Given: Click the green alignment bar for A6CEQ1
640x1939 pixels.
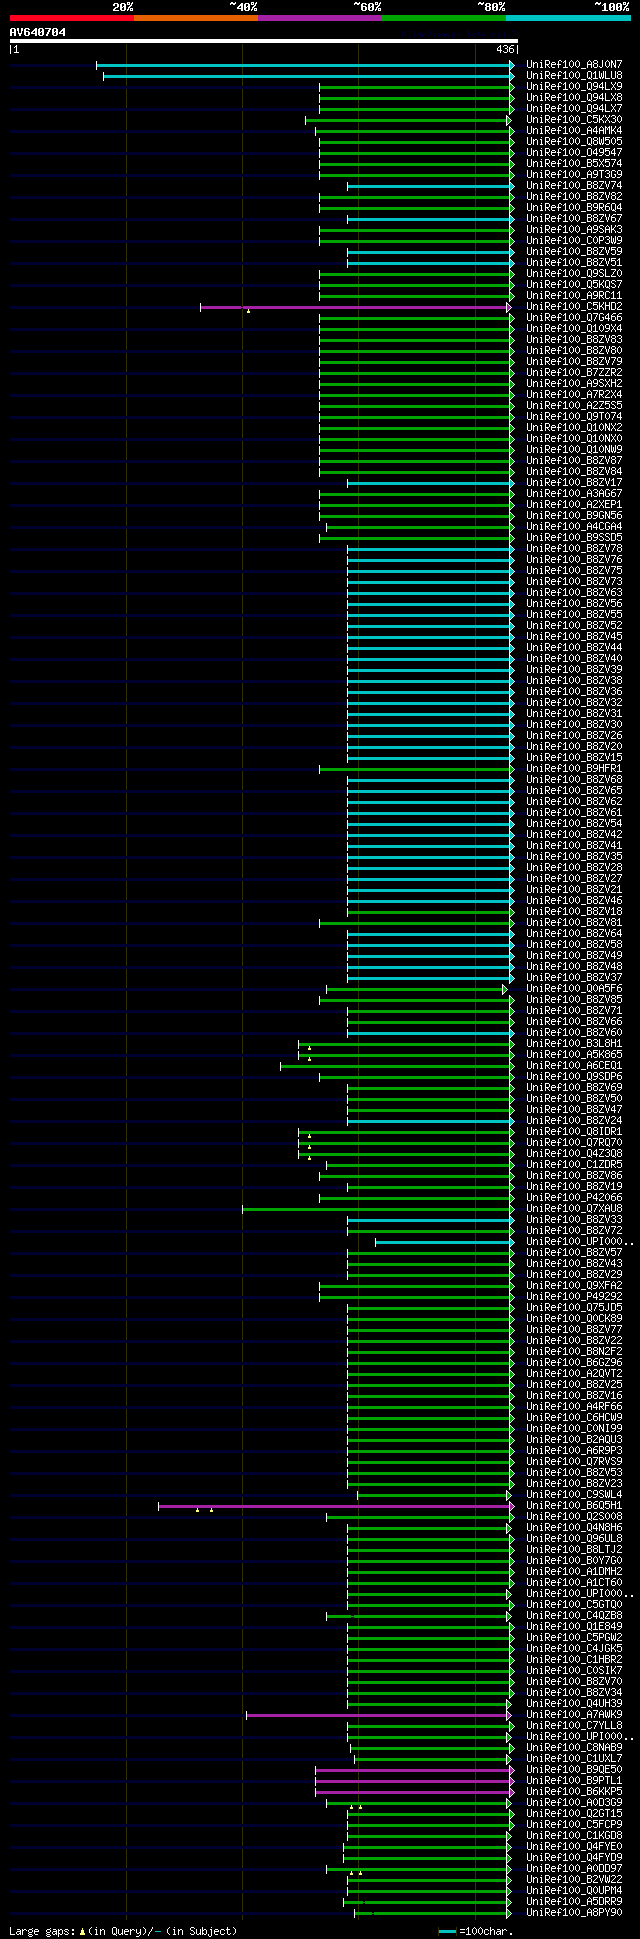Looking at the screenshot, I should tap(396, 1066).
